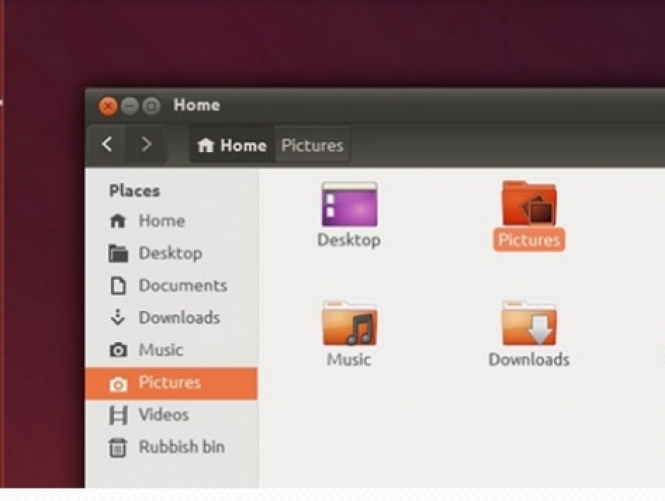665x501 pixels.
Task: Open Videos from the Places sidebar
Action: (163, 415)
